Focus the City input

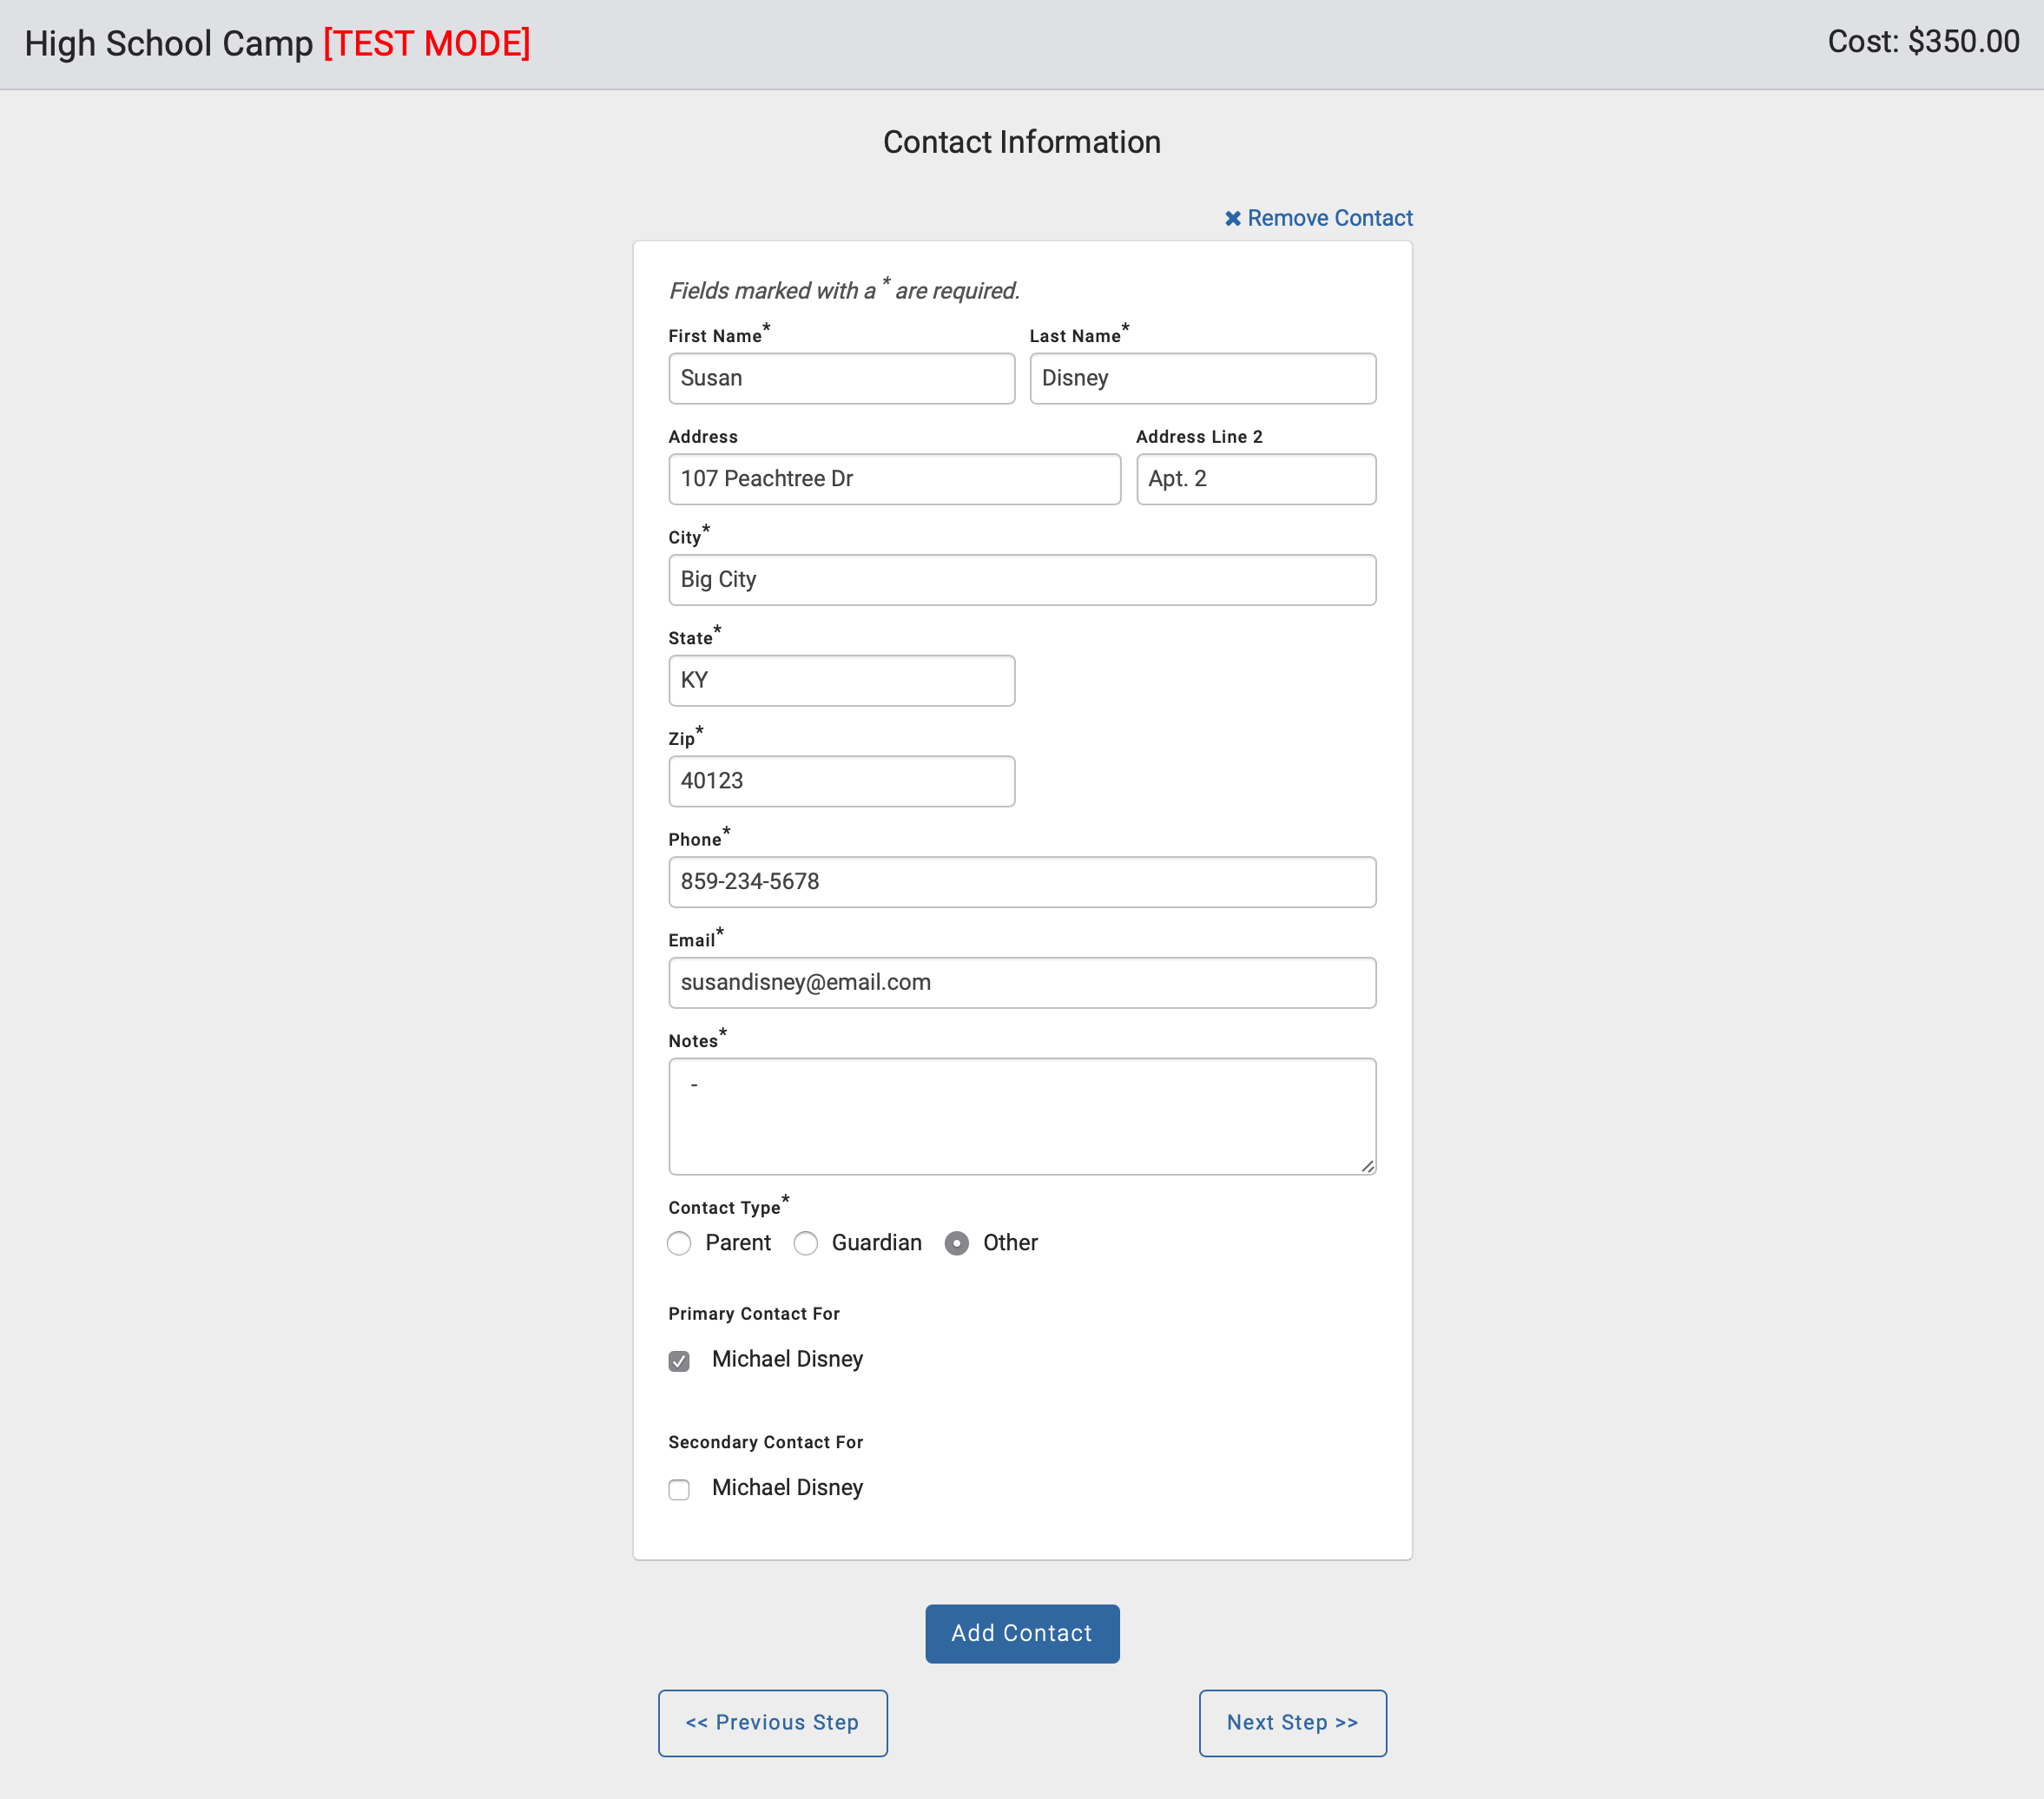pyautogui.click(x=1021, y=580)
